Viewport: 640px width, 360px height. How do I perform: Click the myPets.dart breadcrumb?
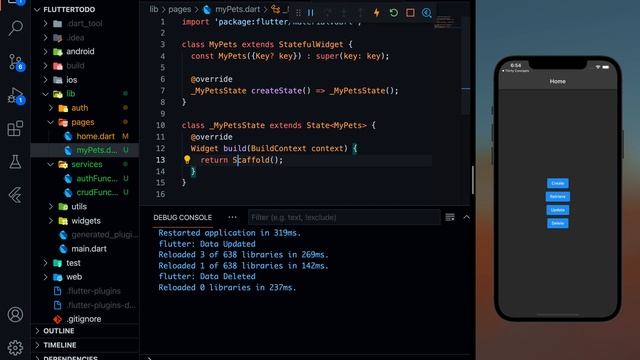pos(238,9)
